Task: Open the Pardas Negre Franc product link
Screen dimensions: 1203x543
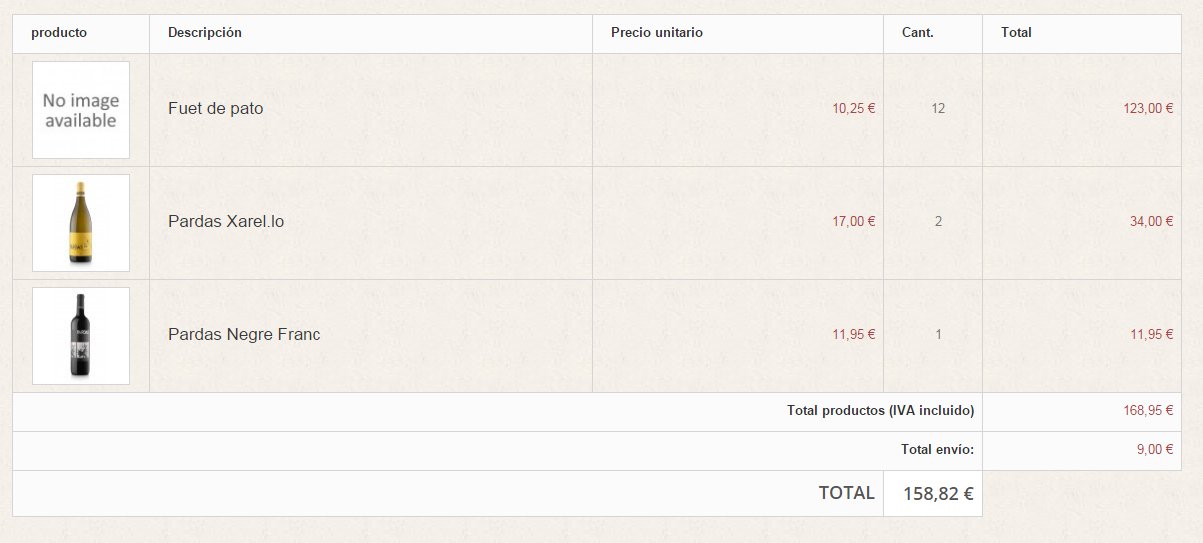Action: pos(244,335)
